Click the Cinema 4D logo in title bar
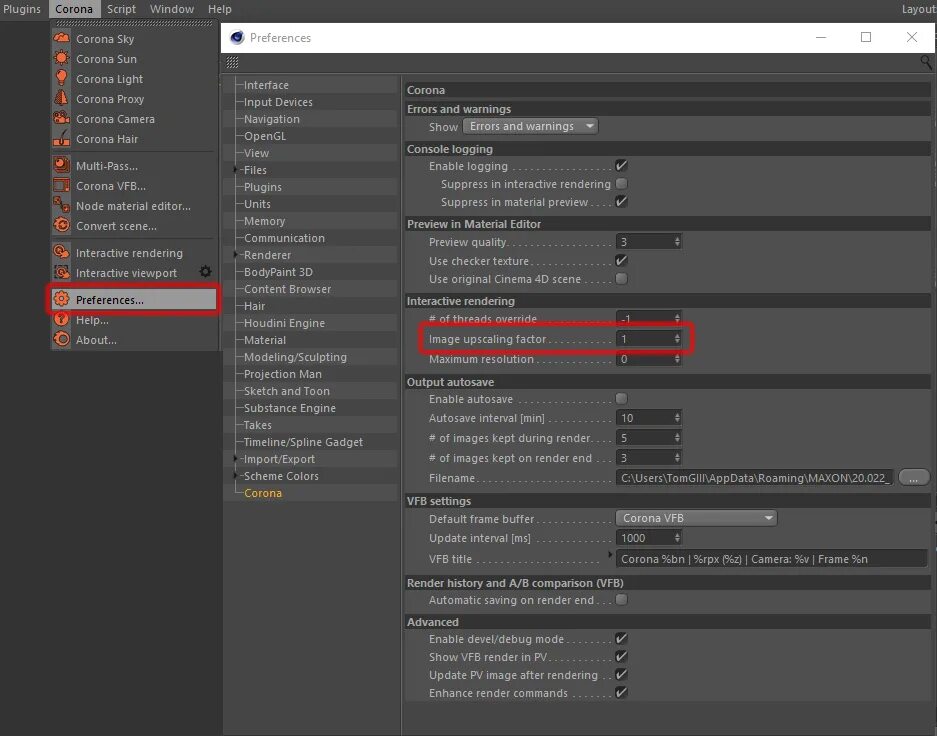This screenshot has height=736, width=937. pyautogui.click(x=237, y=37)
